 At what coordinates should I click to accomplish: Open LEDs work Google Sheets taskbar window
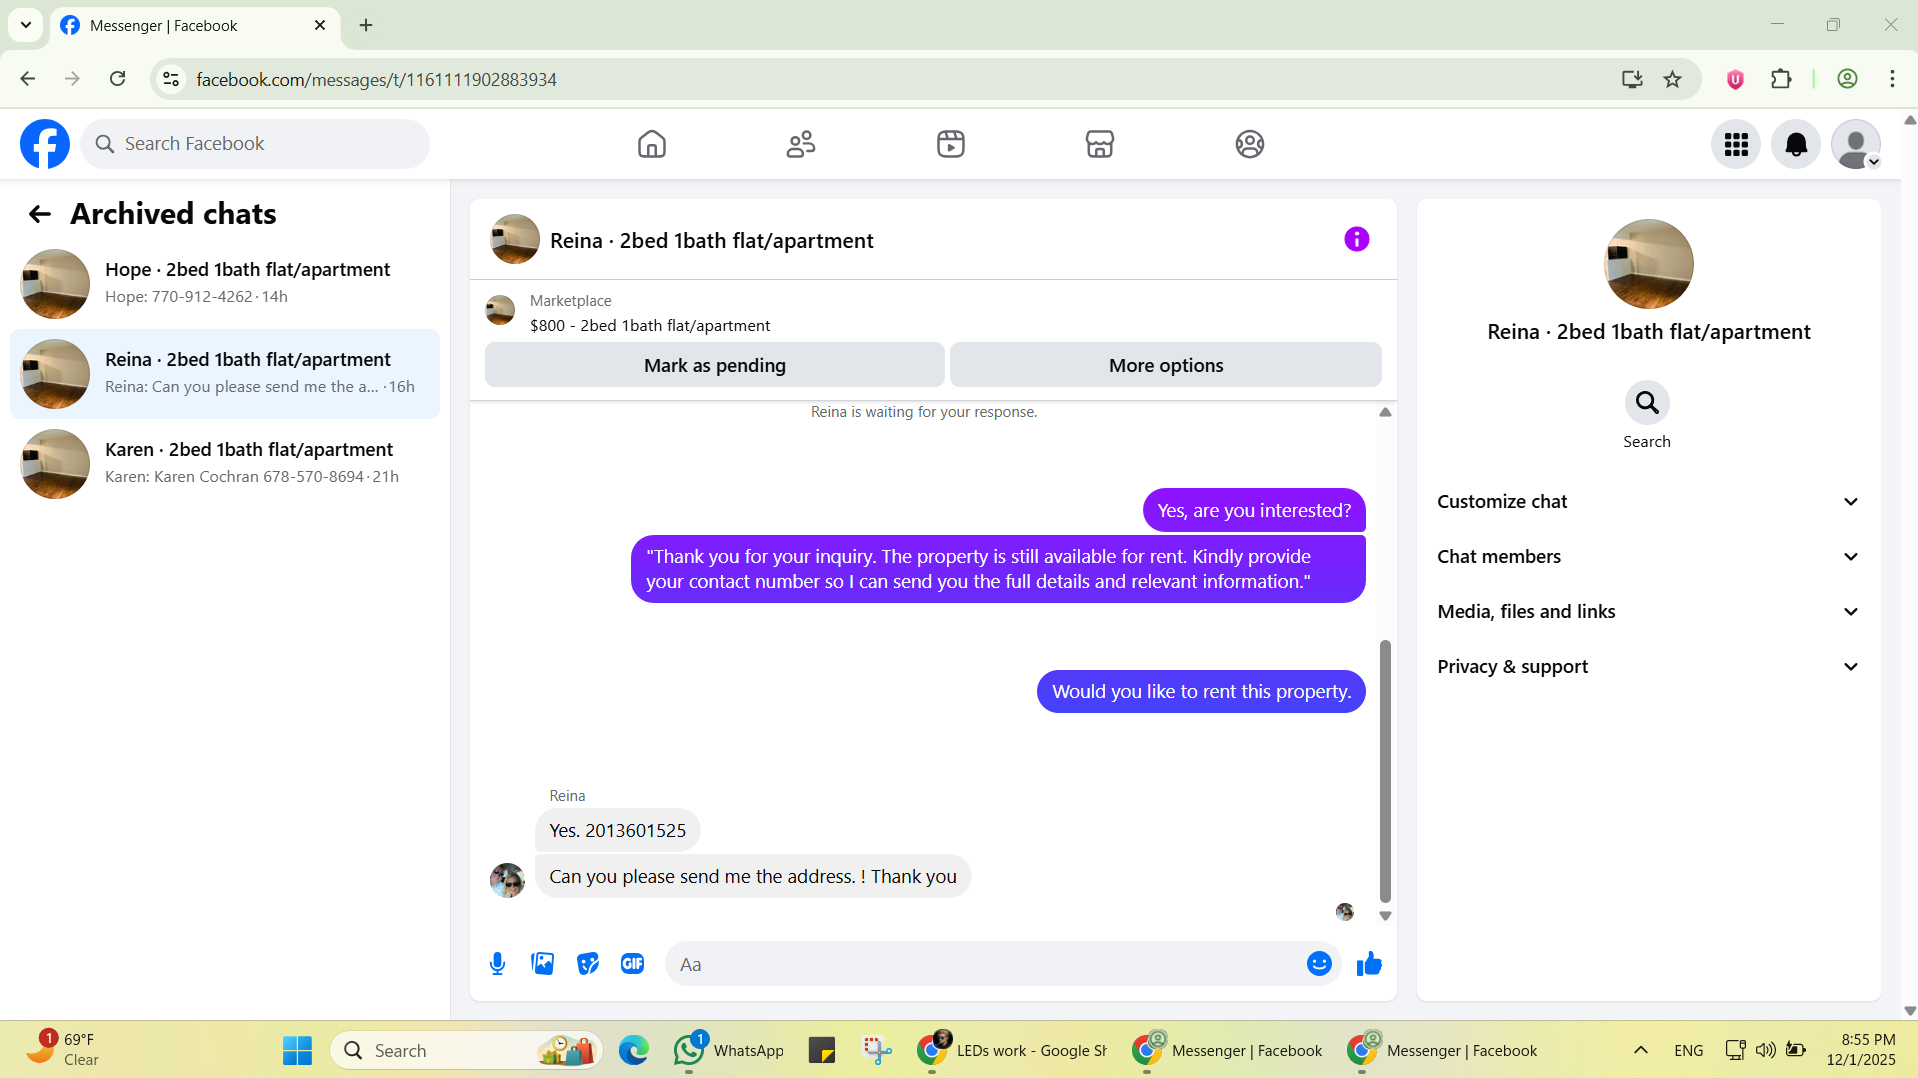[1012, 1050]
